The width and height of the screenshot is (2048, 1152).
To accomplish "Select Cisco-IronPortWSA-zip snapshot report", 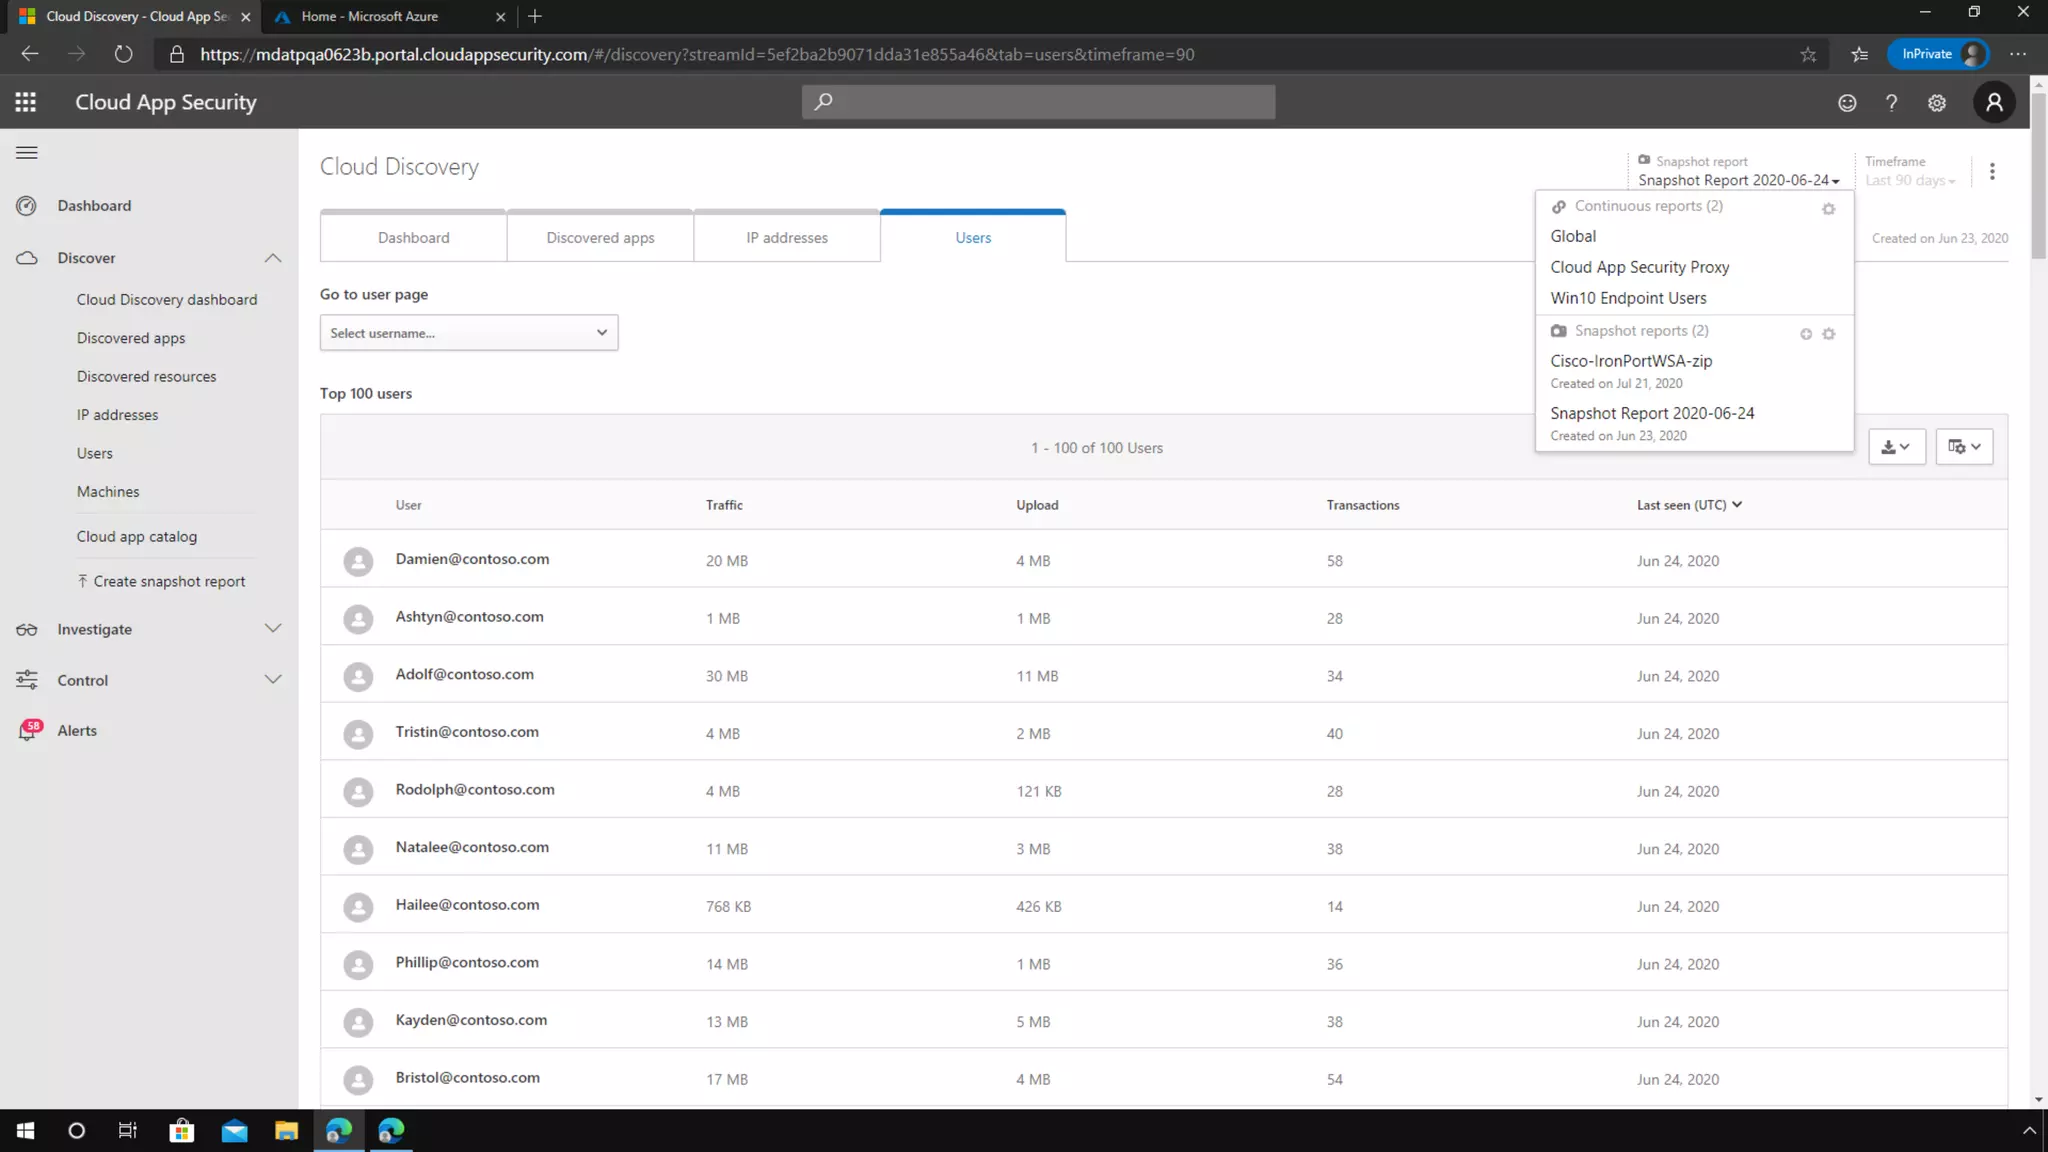I will [1631, 361].
